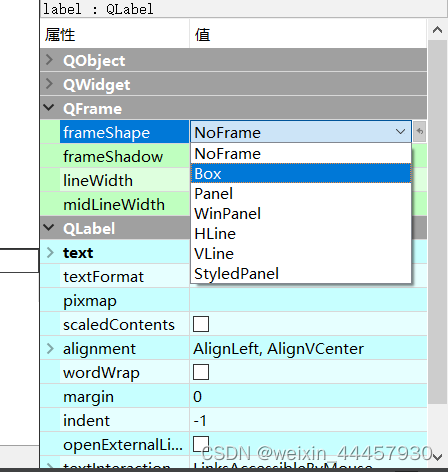
Task: Click the scrollbar up arrow
Action: click(x=437, y=30)
